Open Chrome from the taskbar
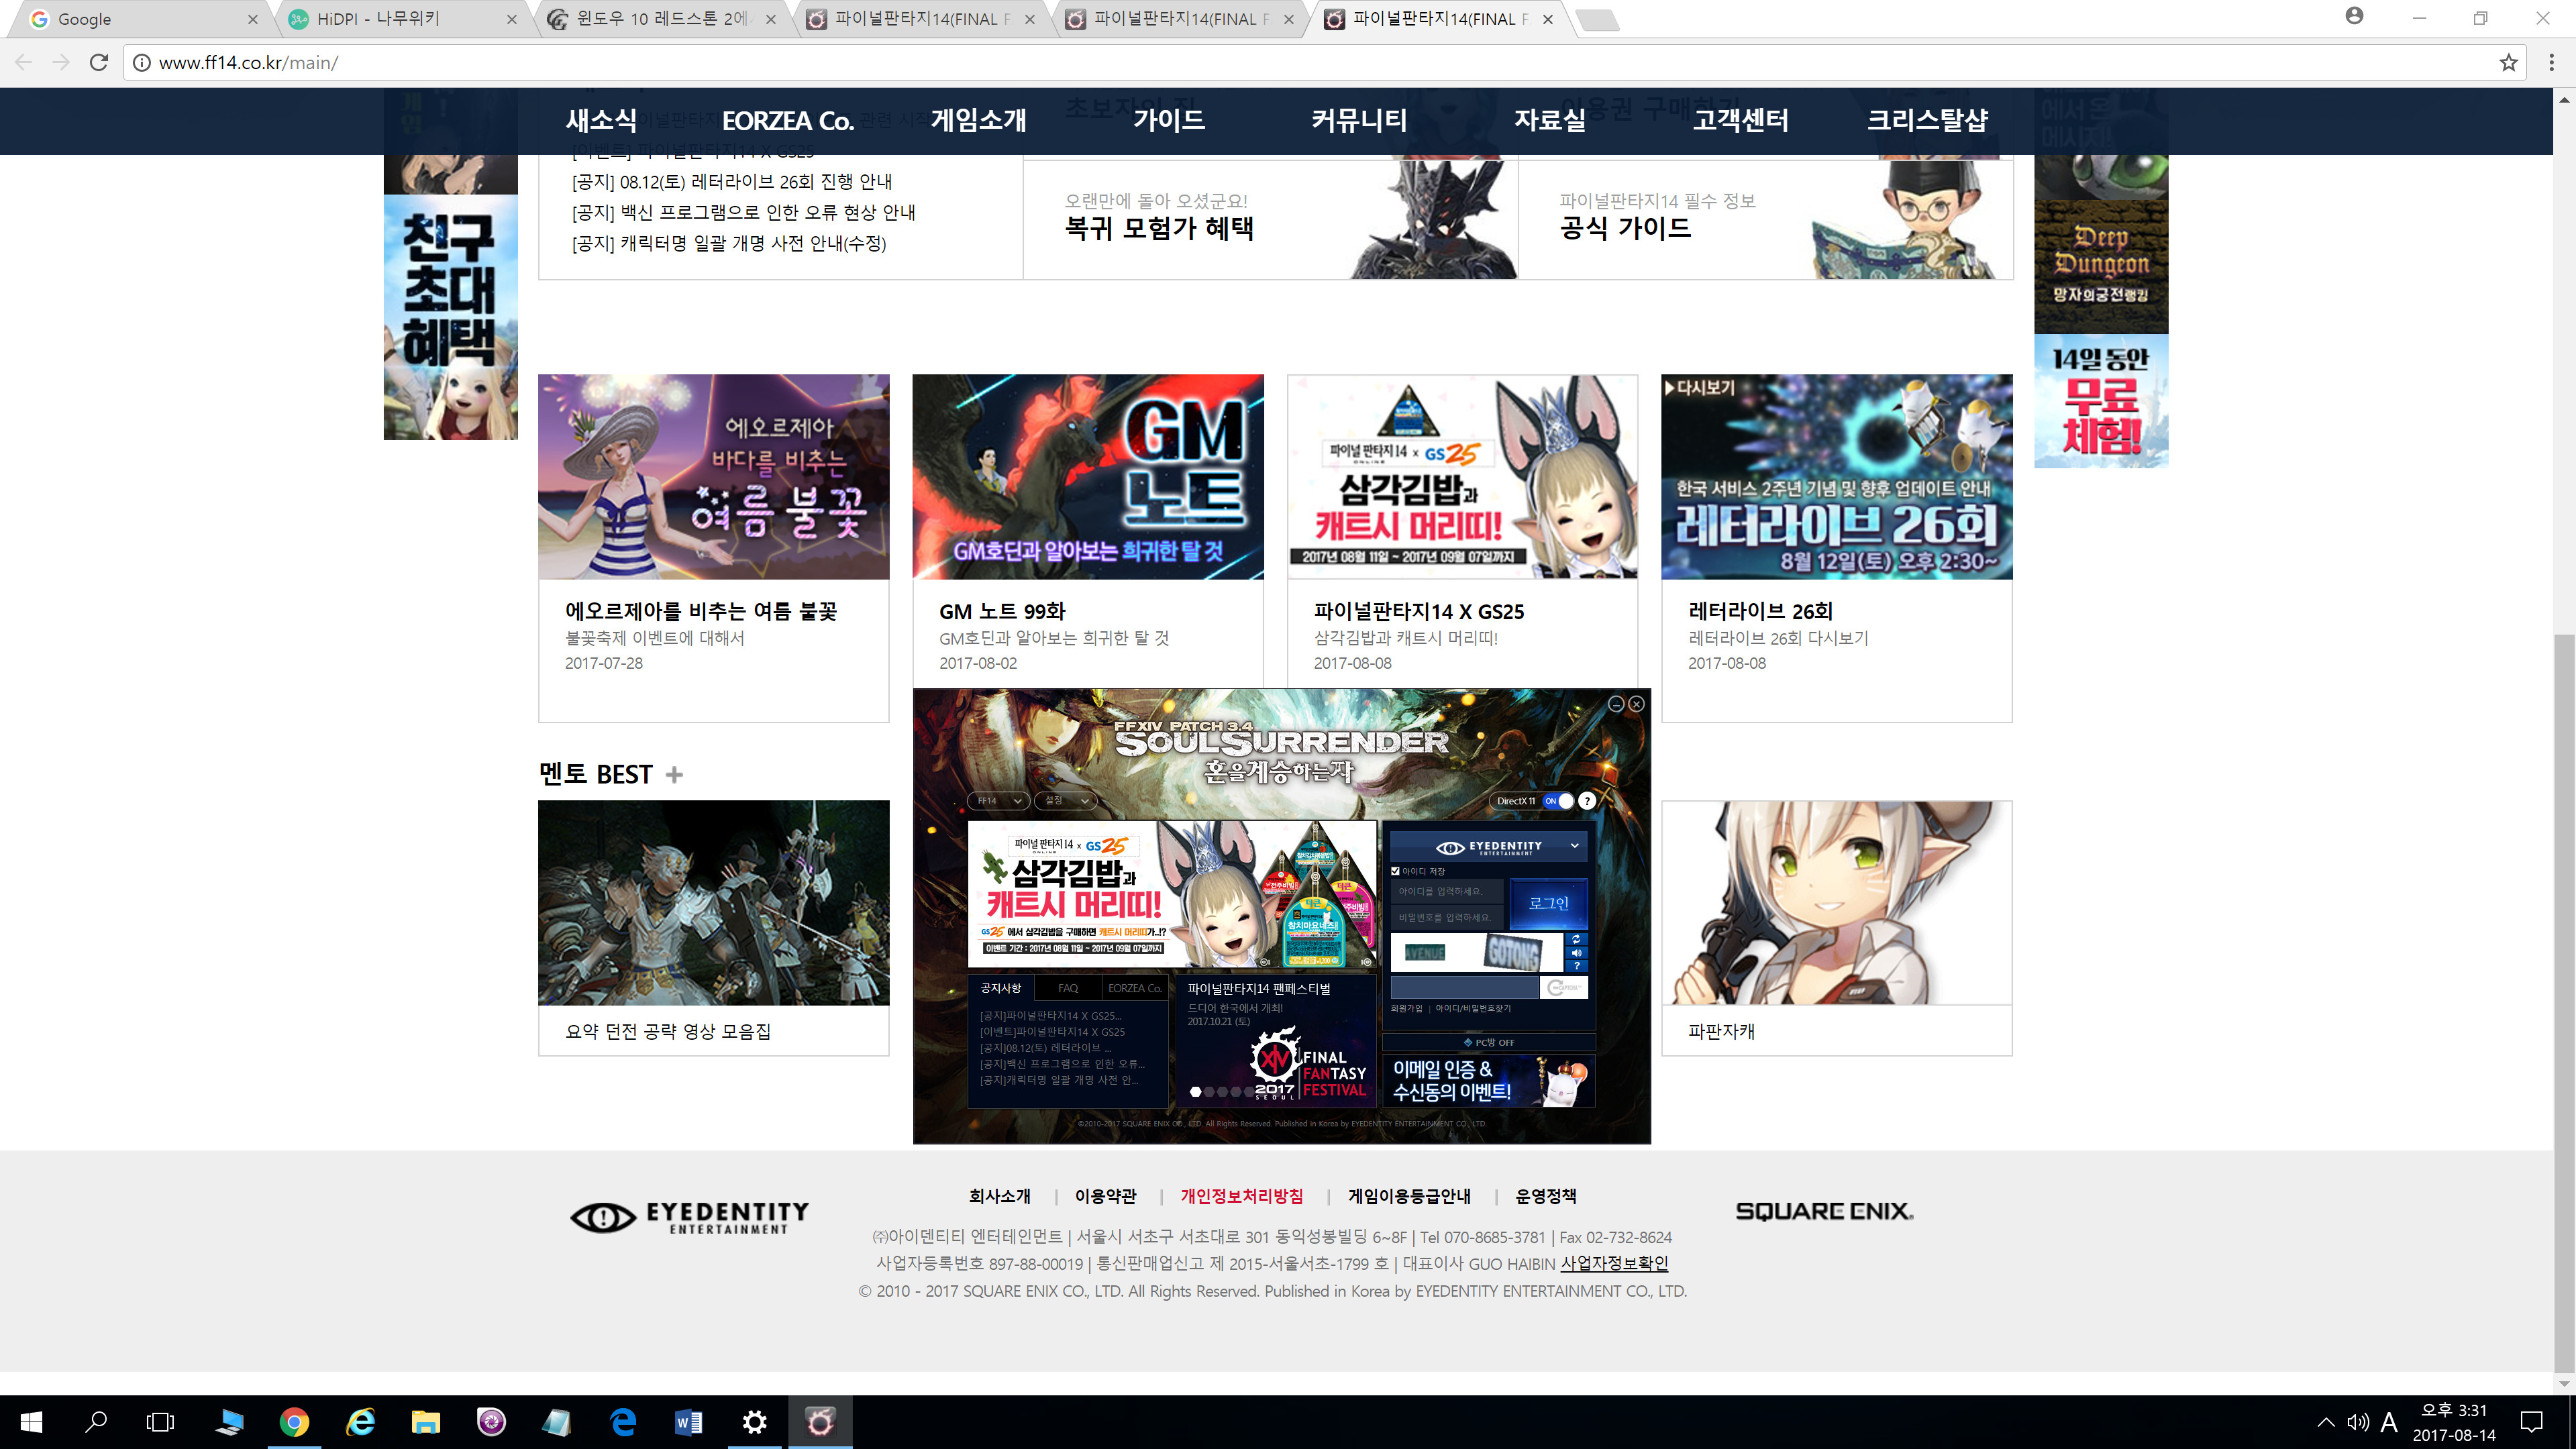The width and height of the screenshot is (2576, 1449). 294,1422
